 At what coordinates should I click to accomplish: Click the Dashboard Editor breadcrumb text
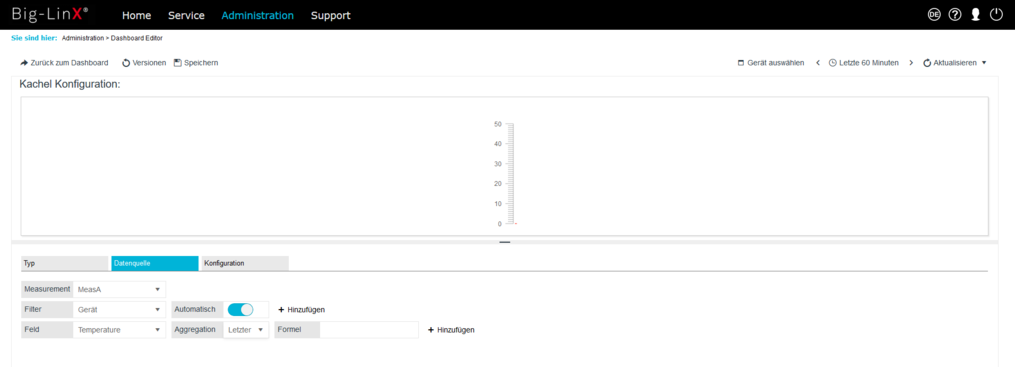click(137, 38)
